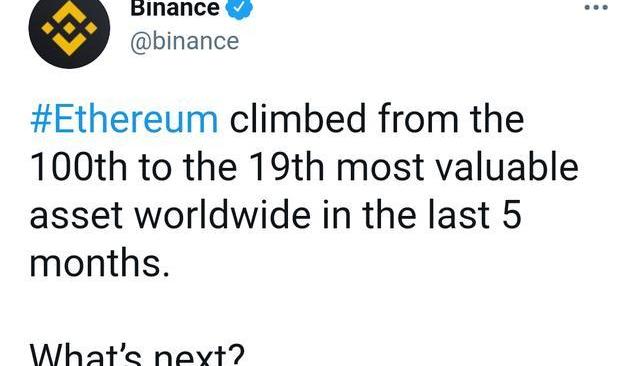This screenshot has width=640, height=366.
Task: Click the @binance handle
Action: (x=184, y=42)
